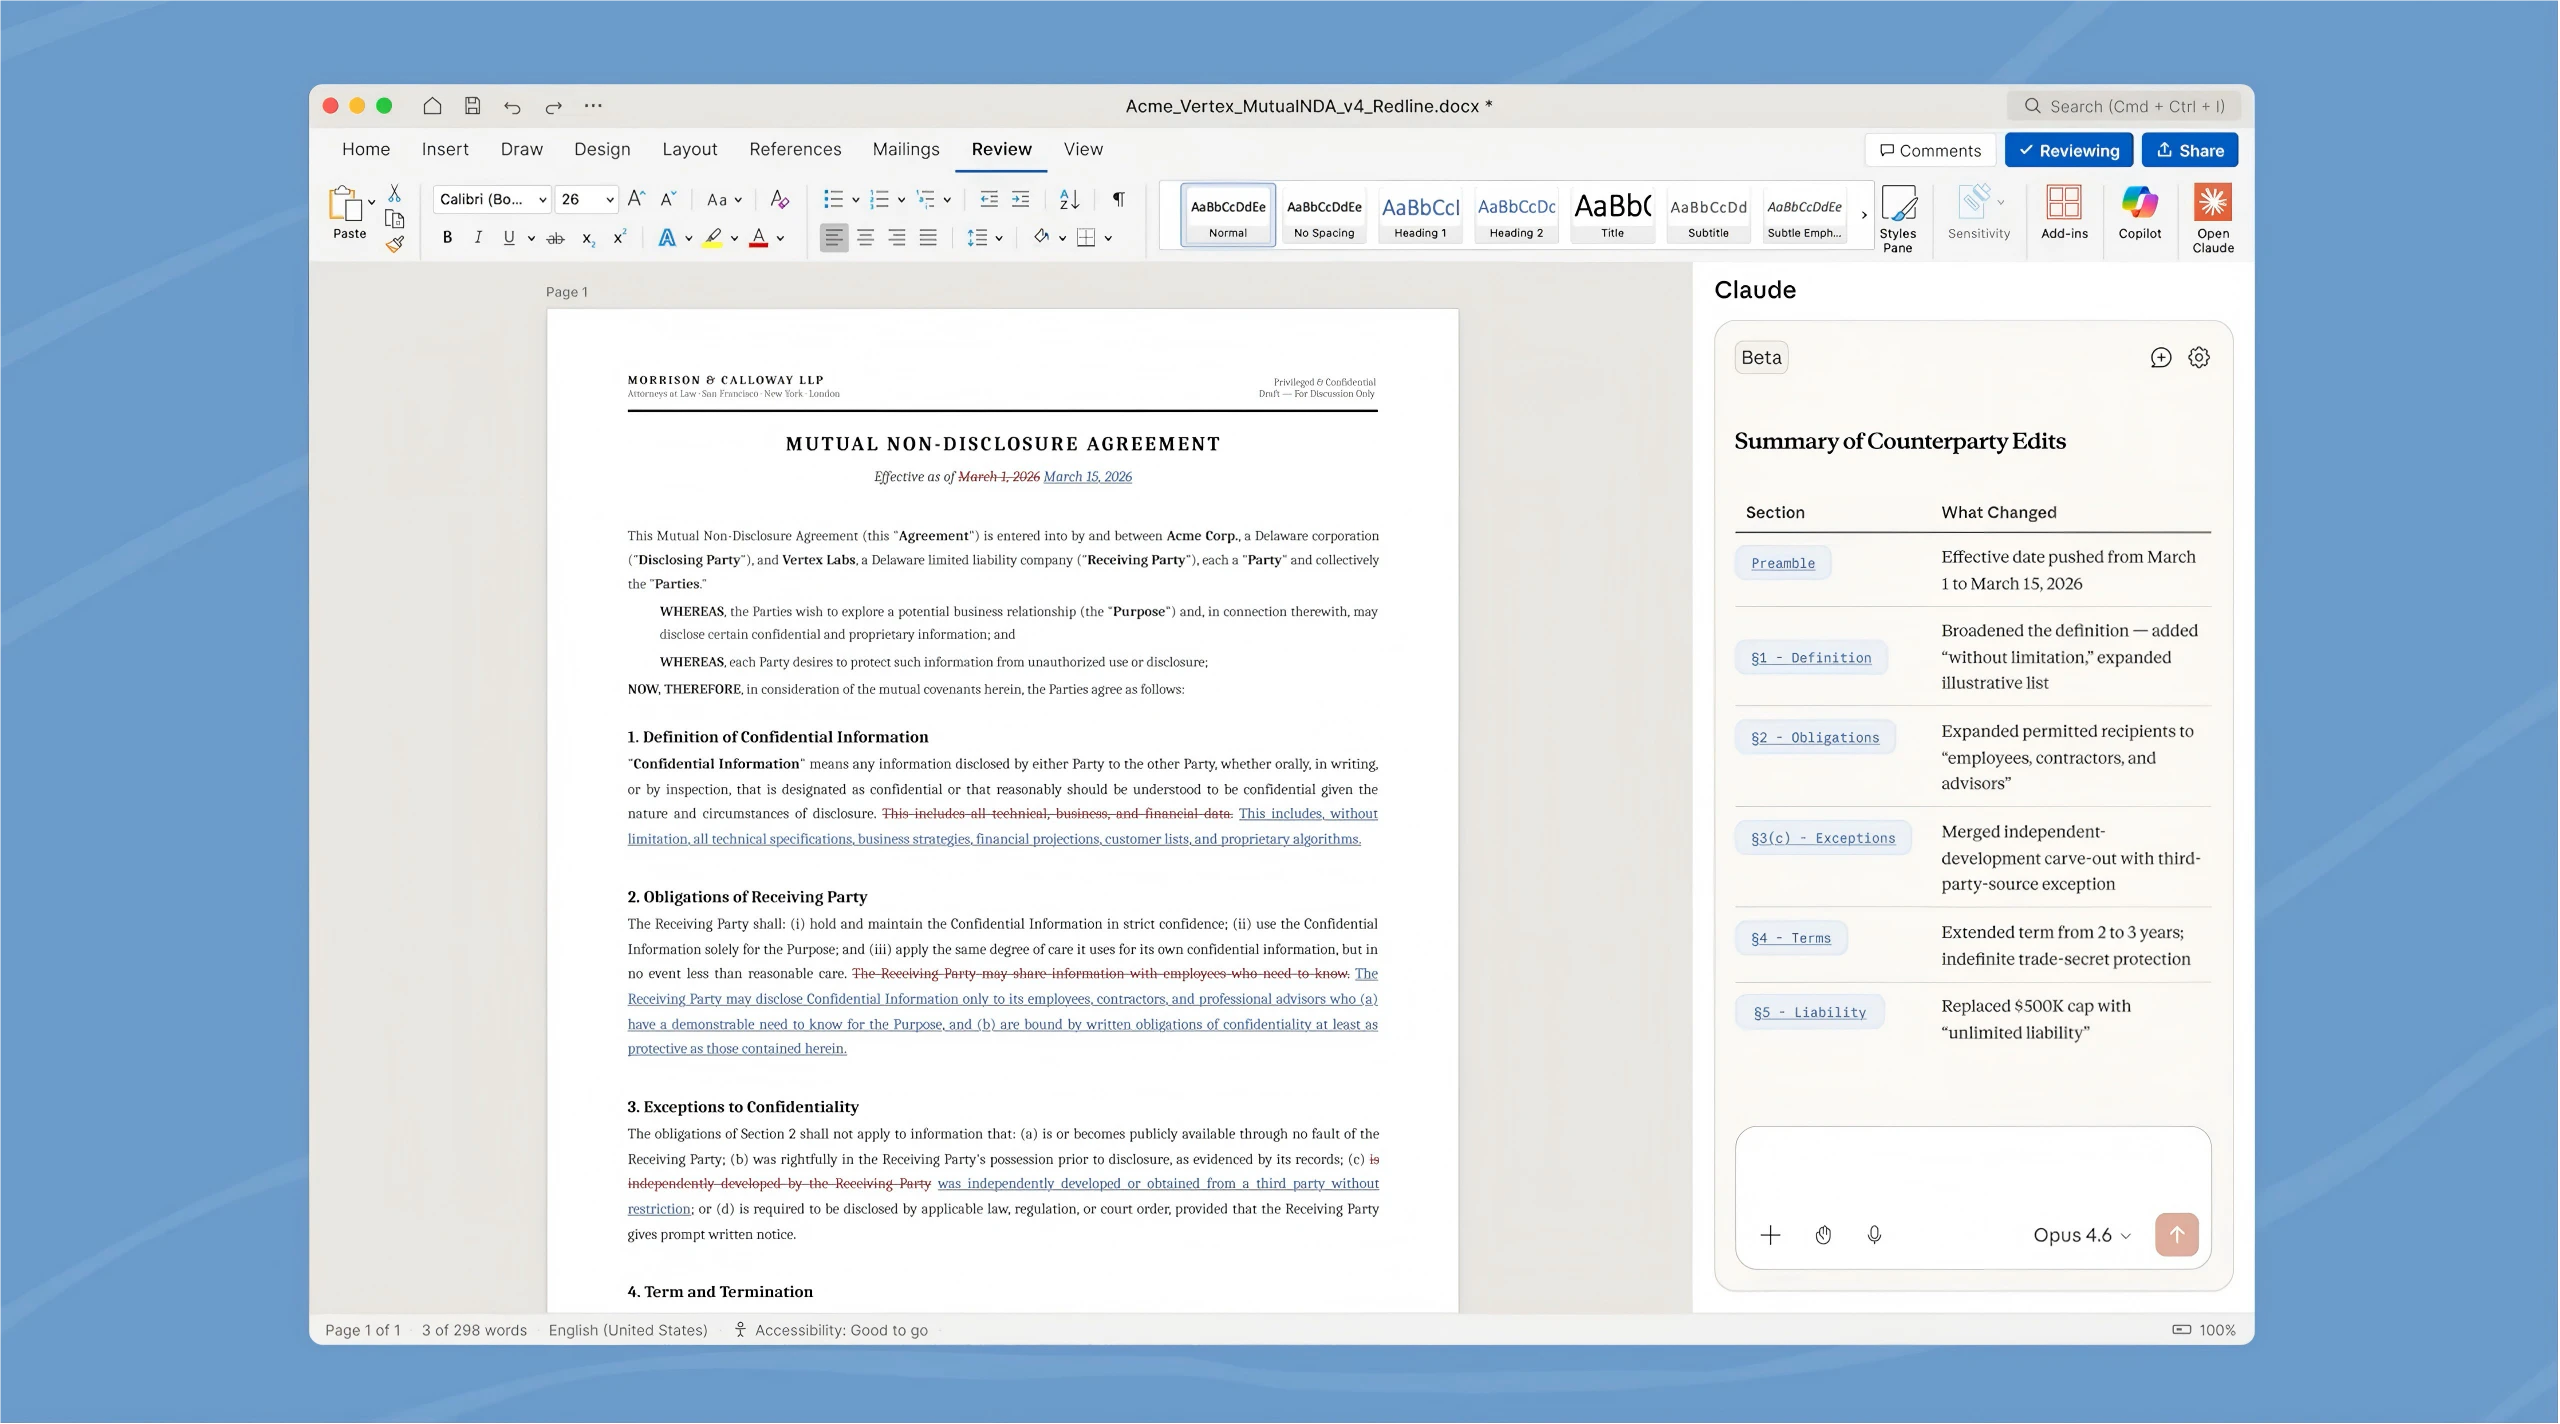The height and width of the screenshot is (1424, 2560).
Task: Show paragraph marks
Action: pyautogui.click(x=1117, y=199)
